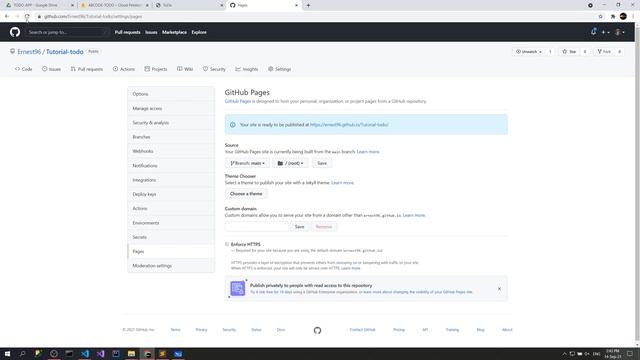
Task: Open a new browser tab
Action: (308, 5)
